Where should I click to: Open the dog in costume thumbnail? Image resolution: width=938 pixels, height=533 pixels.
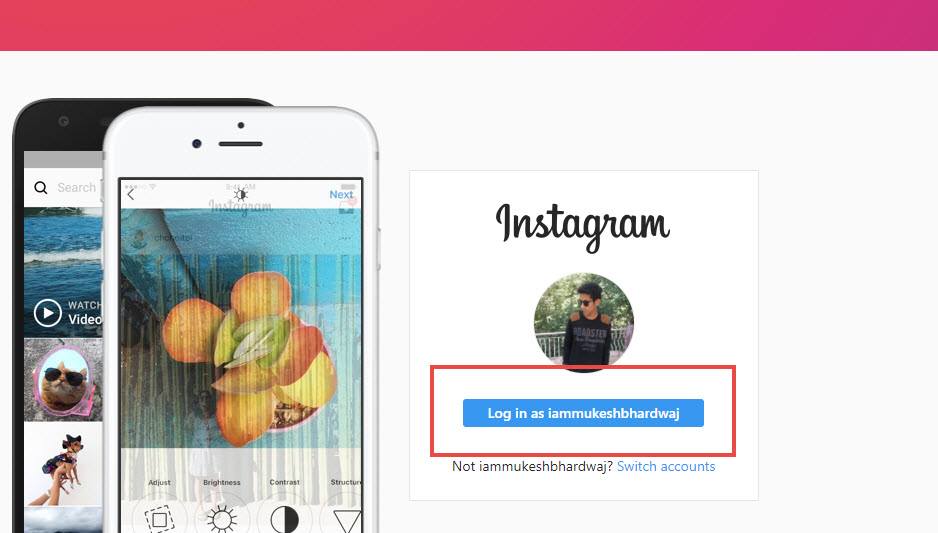(x=63, y=464)
